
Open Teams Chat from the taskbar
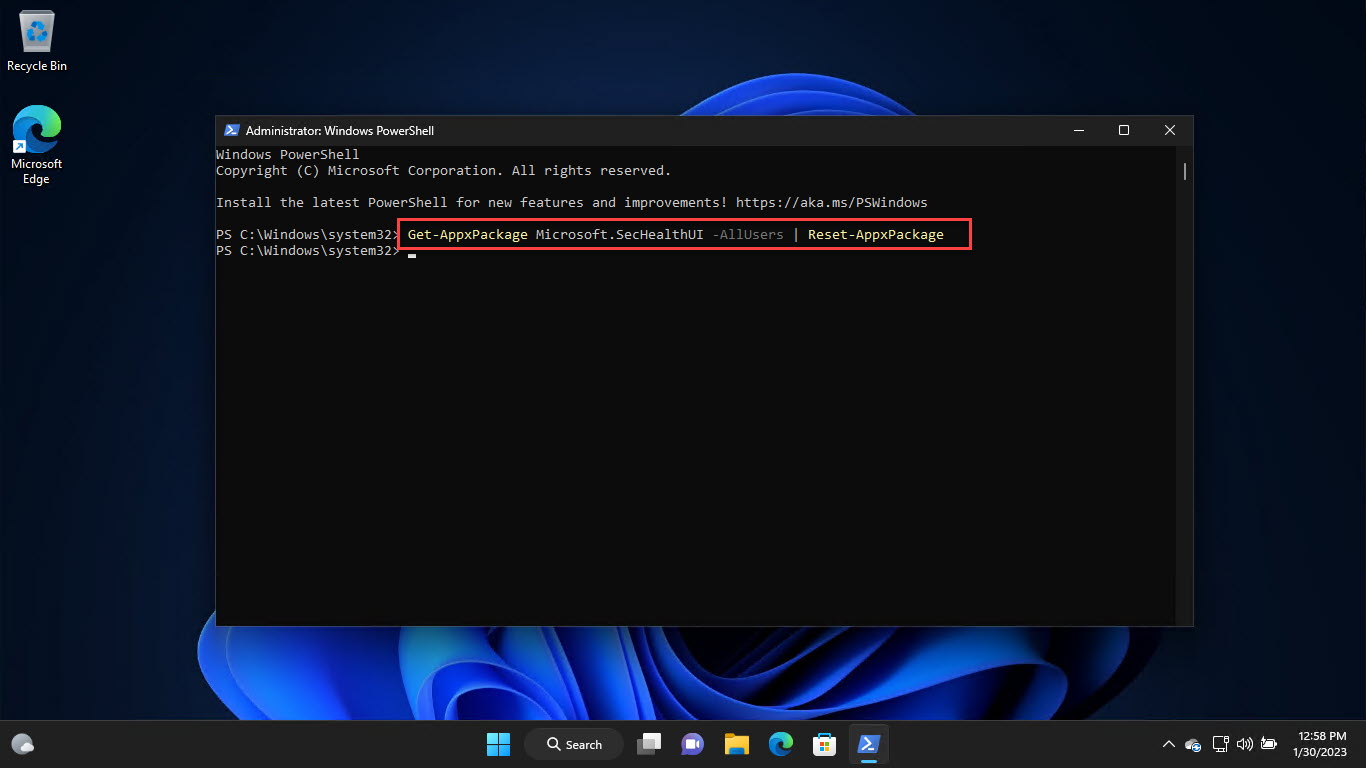pos(692,744)
